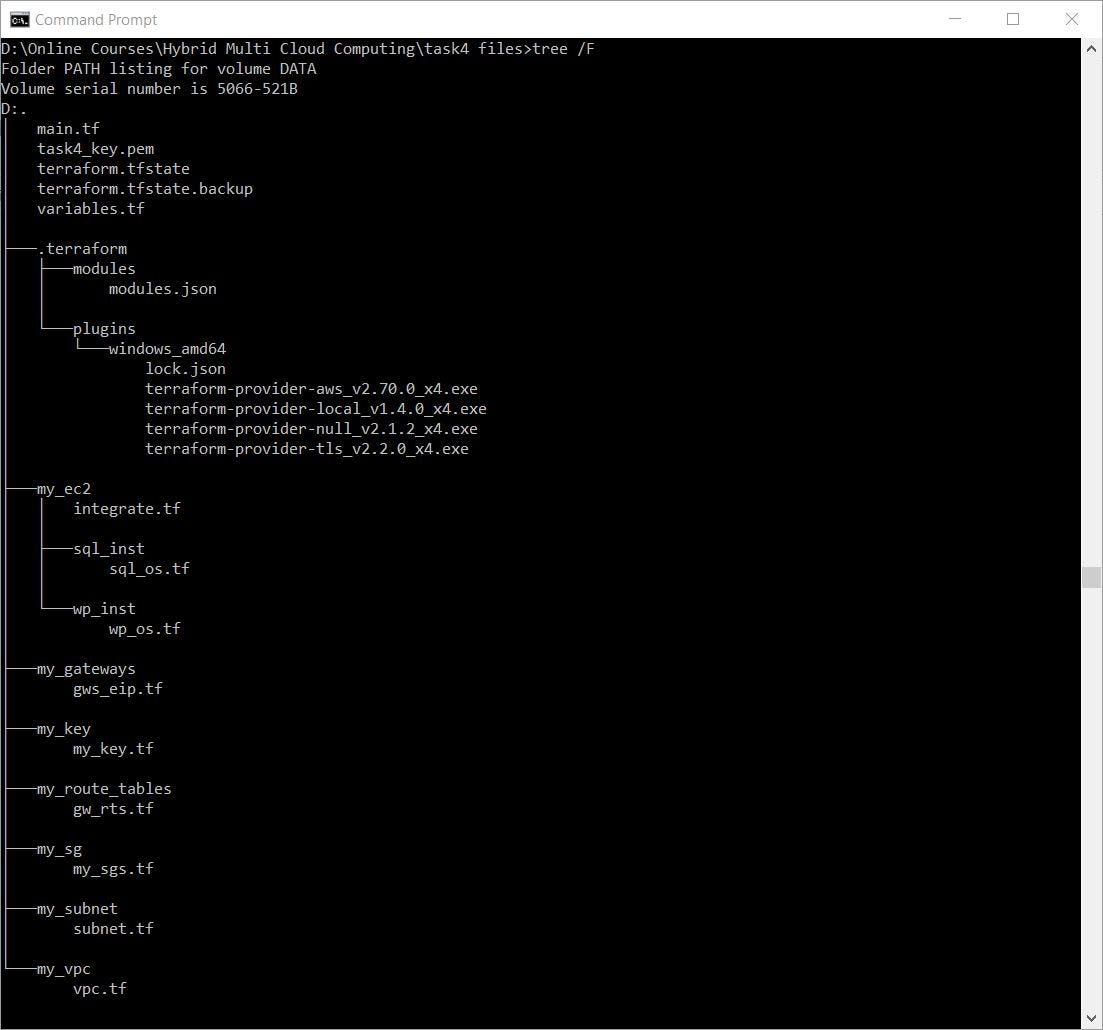Click the wp_inst folder entry
This screenshot has width=1103, height=1030.
104,609
